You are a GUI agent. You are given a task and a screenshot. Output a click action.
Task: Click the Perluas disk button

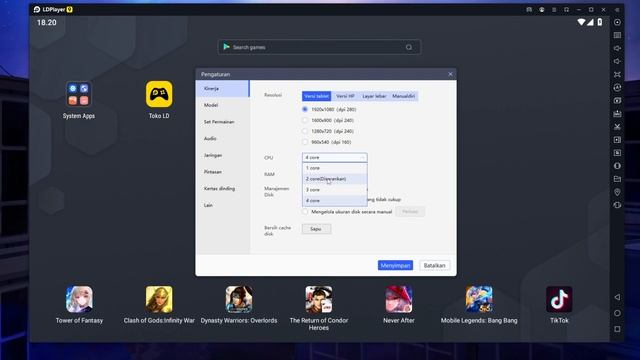pos(410,211)
